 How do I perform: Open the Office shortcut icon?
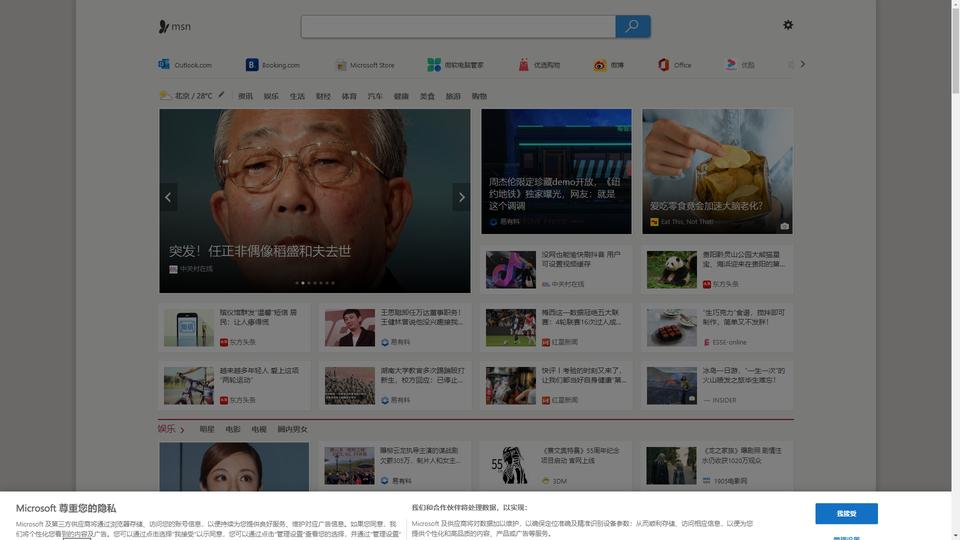[x=664, y=64]
